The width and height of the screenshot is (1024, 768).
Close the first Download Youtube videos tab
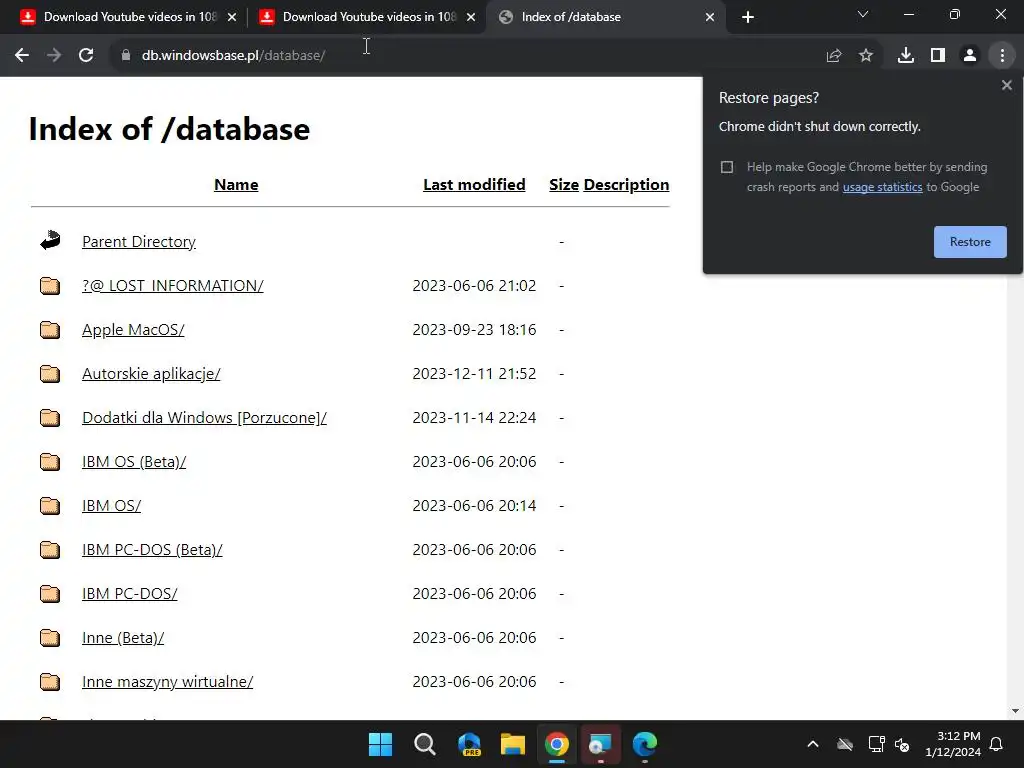(232, 17)
